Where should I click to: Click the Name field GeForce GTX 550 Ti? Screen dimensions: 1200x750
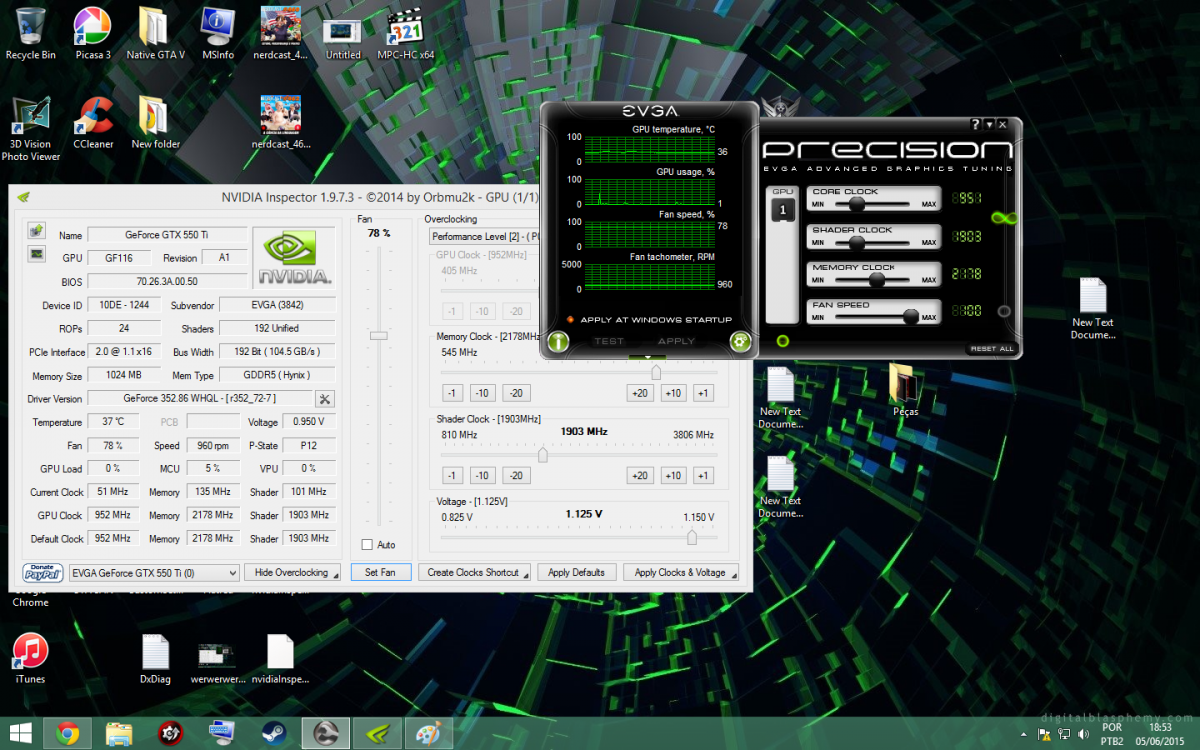(167, 235)
